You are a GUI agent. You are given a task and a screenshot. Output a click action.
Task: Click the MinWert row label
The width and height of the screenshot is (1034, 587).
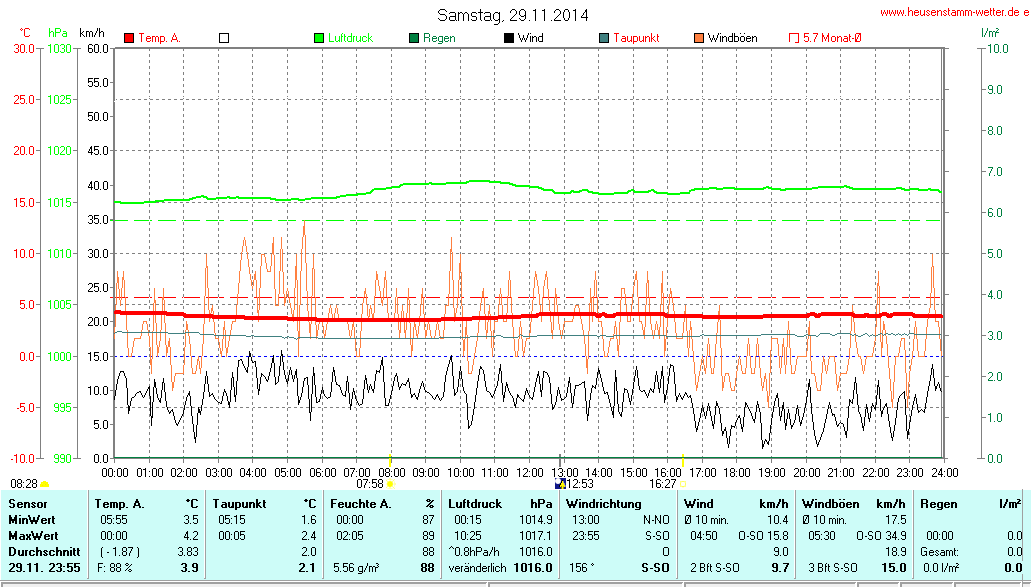pos(32,520)
